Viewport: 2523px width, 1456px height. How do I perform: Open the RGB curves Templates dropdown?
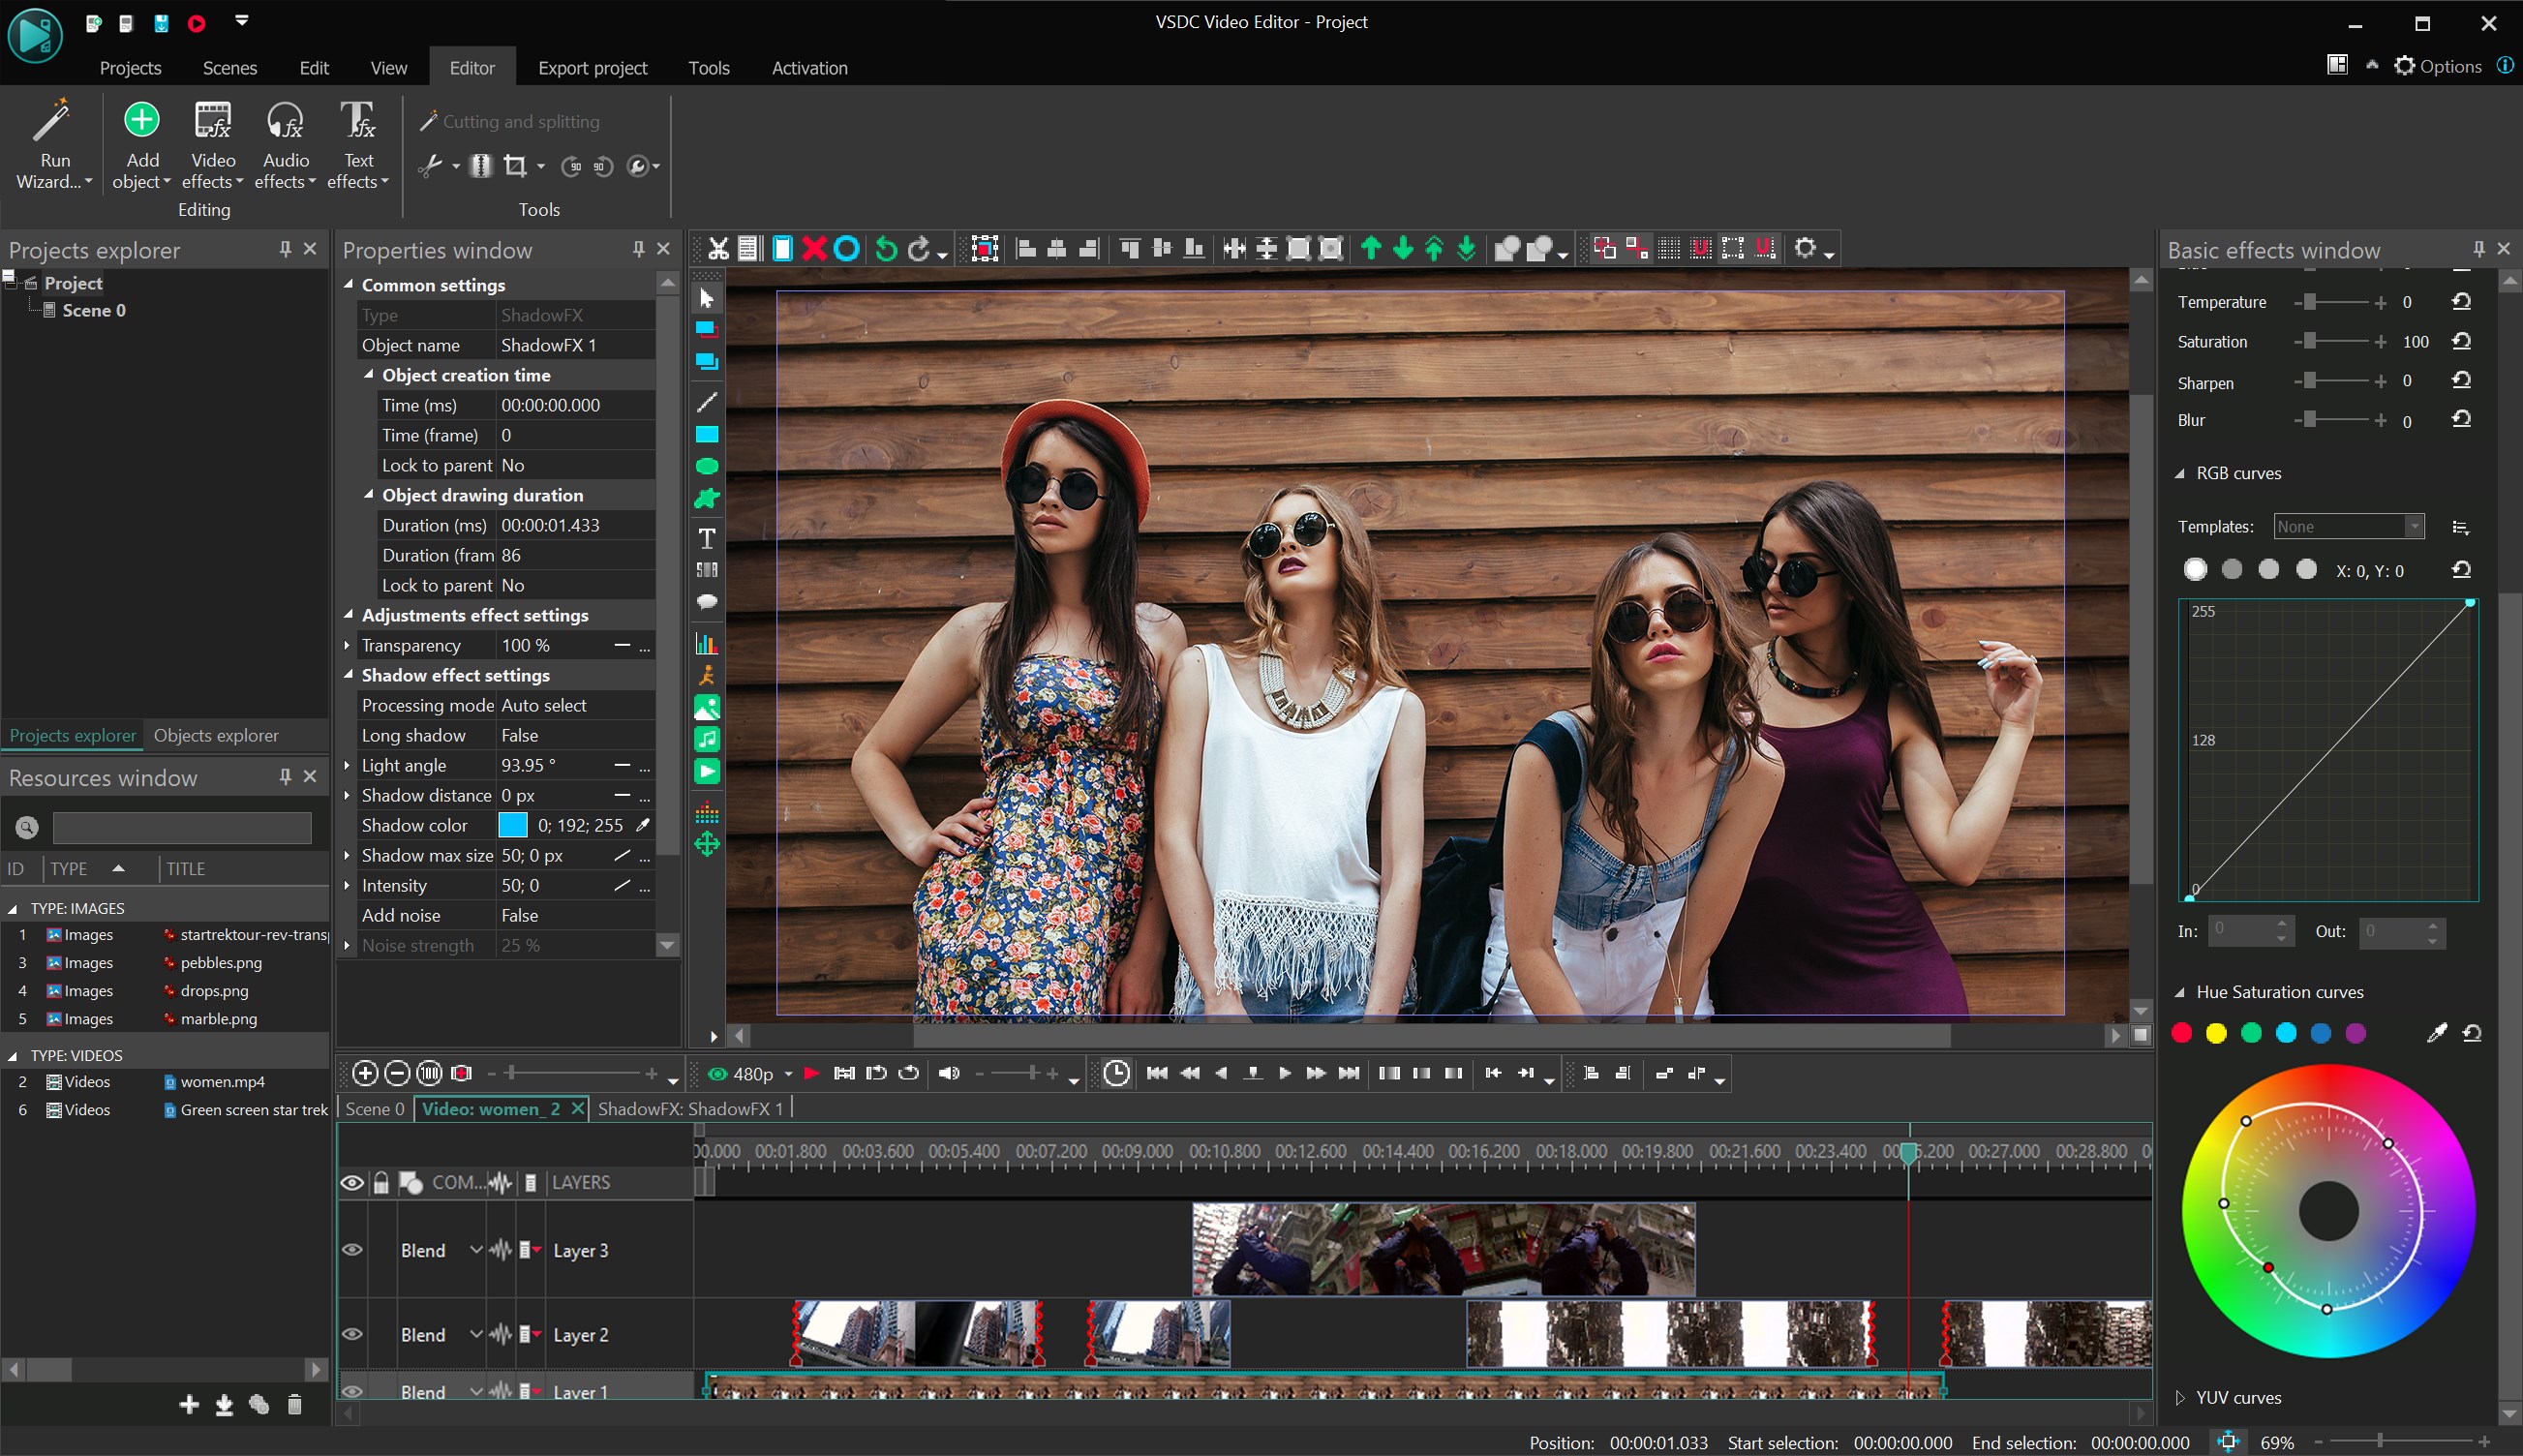[x=2413, y=527]
